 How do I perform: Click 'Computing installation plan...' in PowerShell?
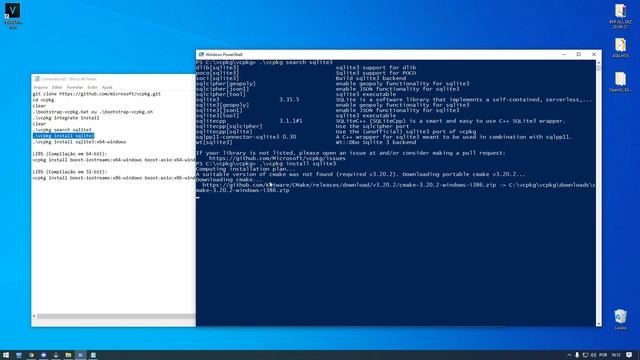[x=246, y=169]
